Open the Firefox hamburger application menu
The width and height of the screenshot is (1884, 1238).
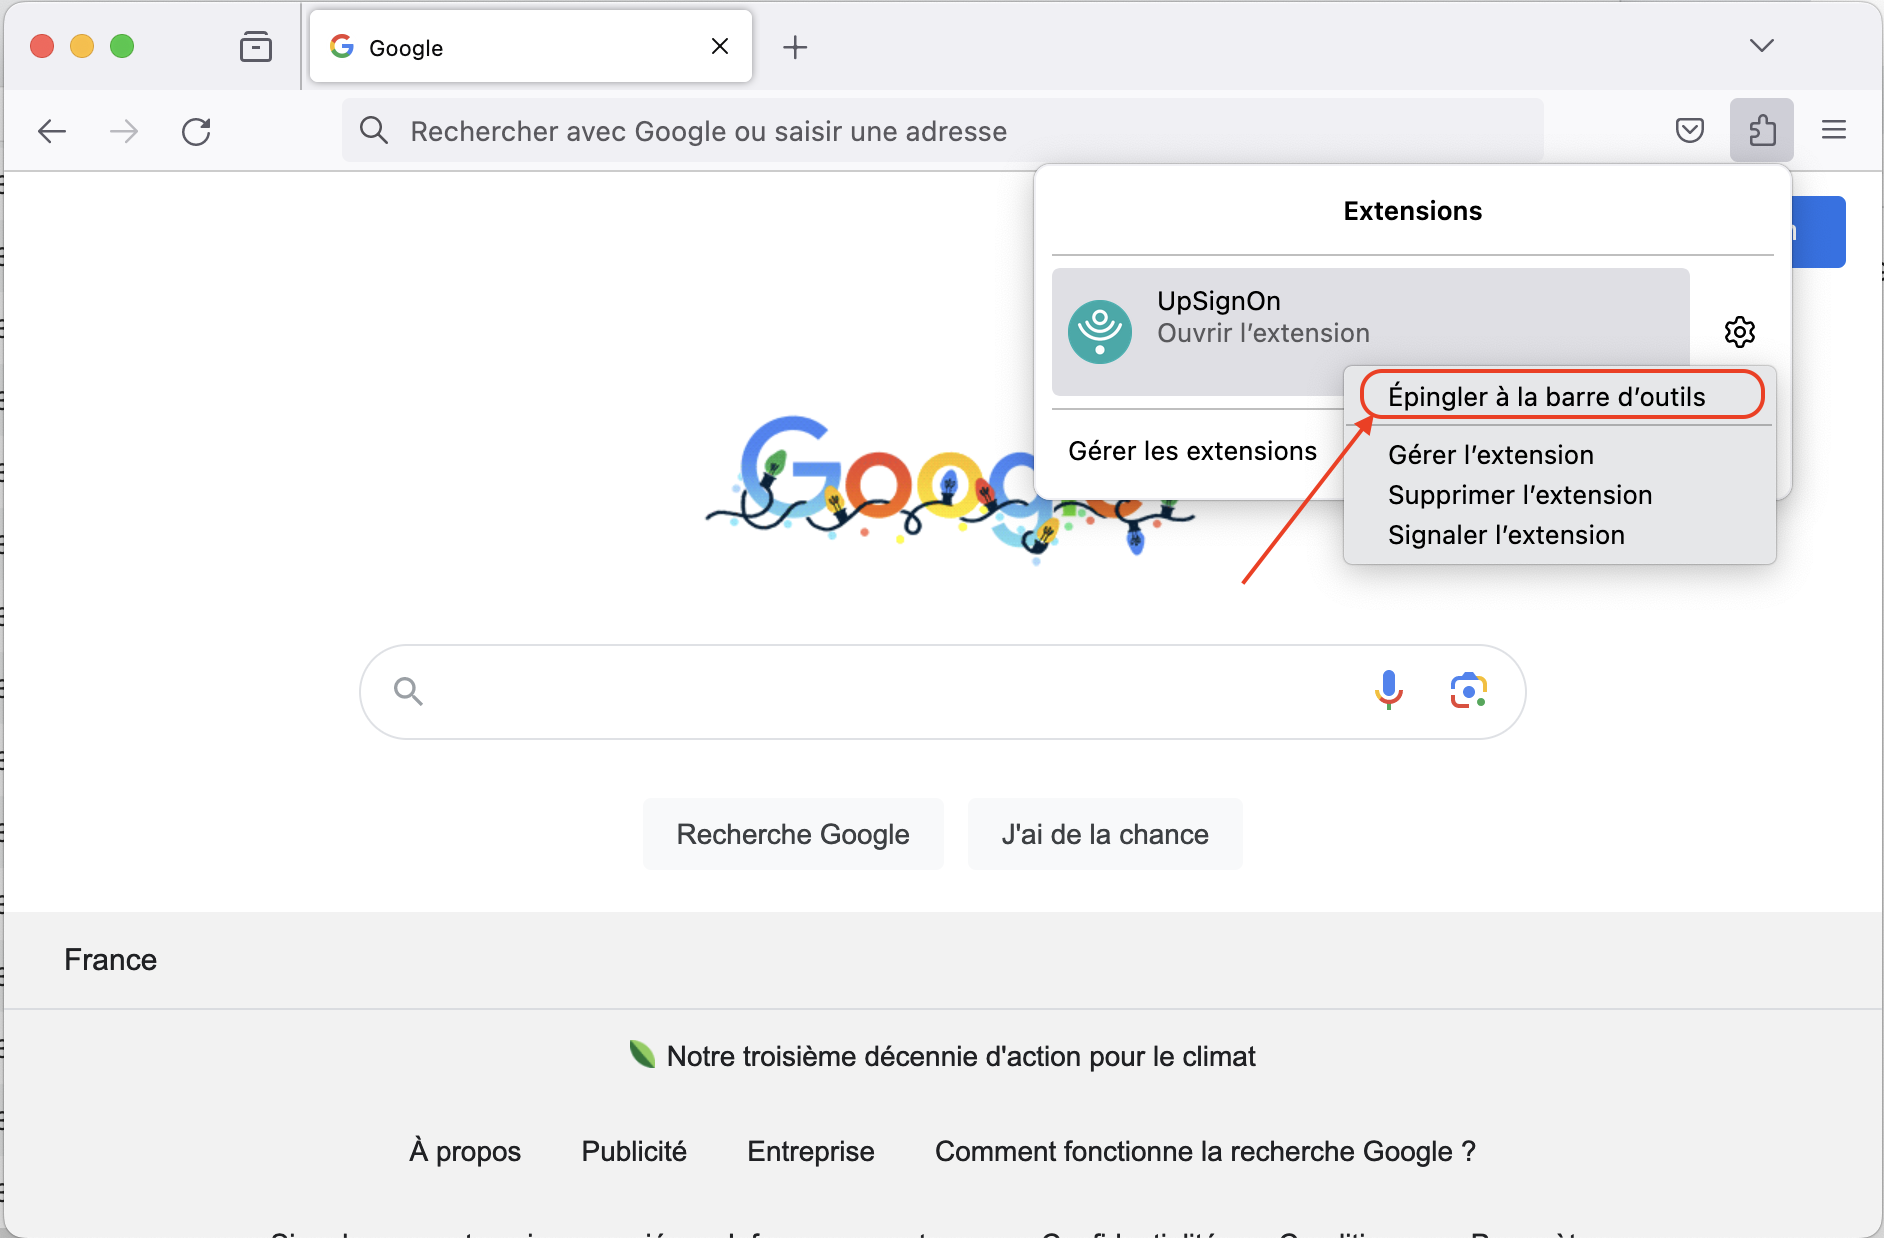(x=1833, y=130)
